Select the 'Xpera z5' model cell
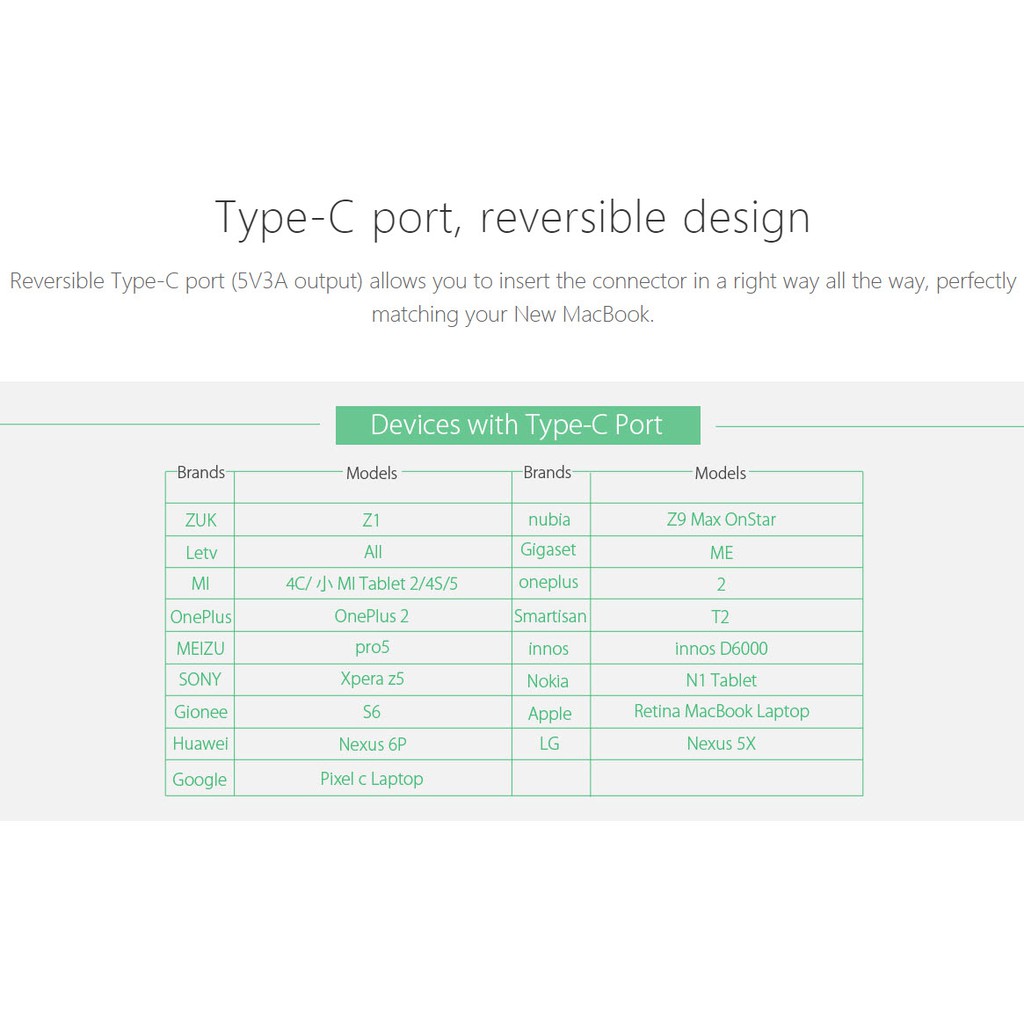The width and height of the screenshot is (1024, 1024). coord(372,679)
